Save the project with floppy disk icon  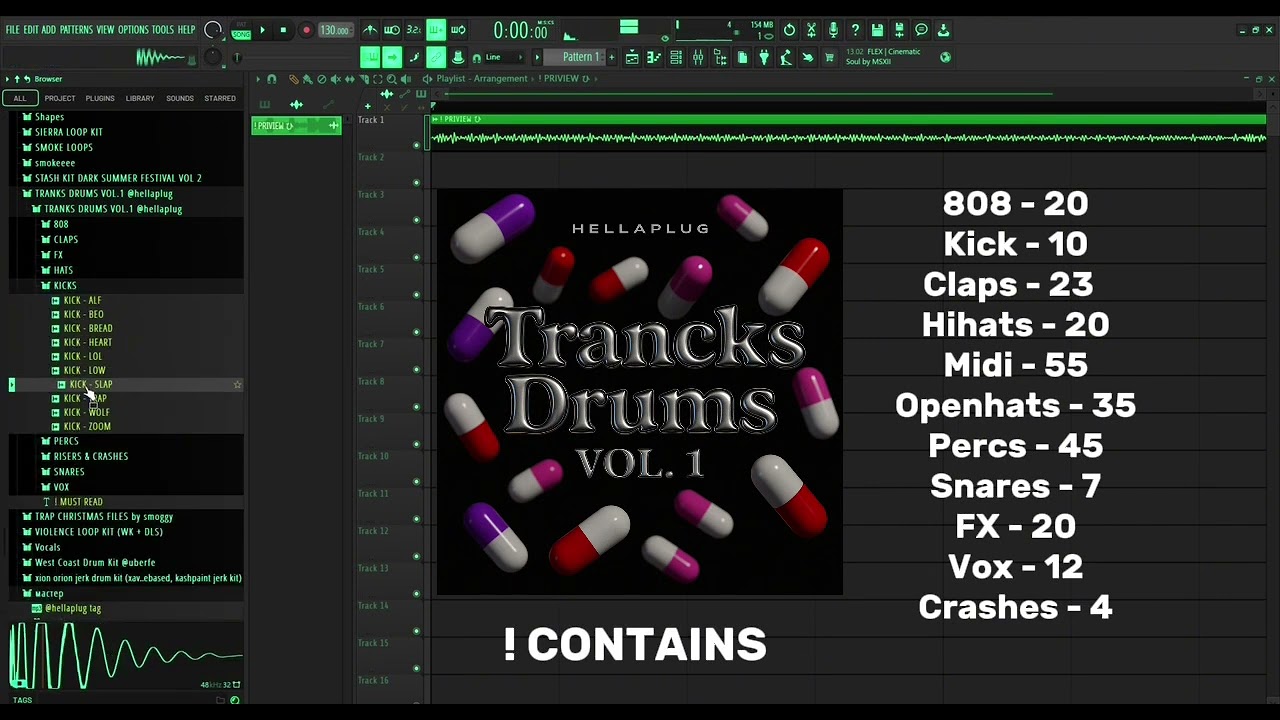point(877,30)
